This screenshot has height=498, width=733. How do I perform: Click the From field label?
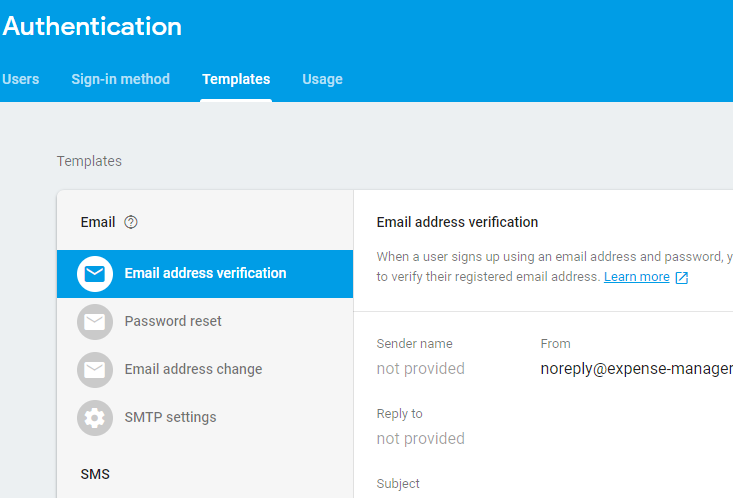555,344
